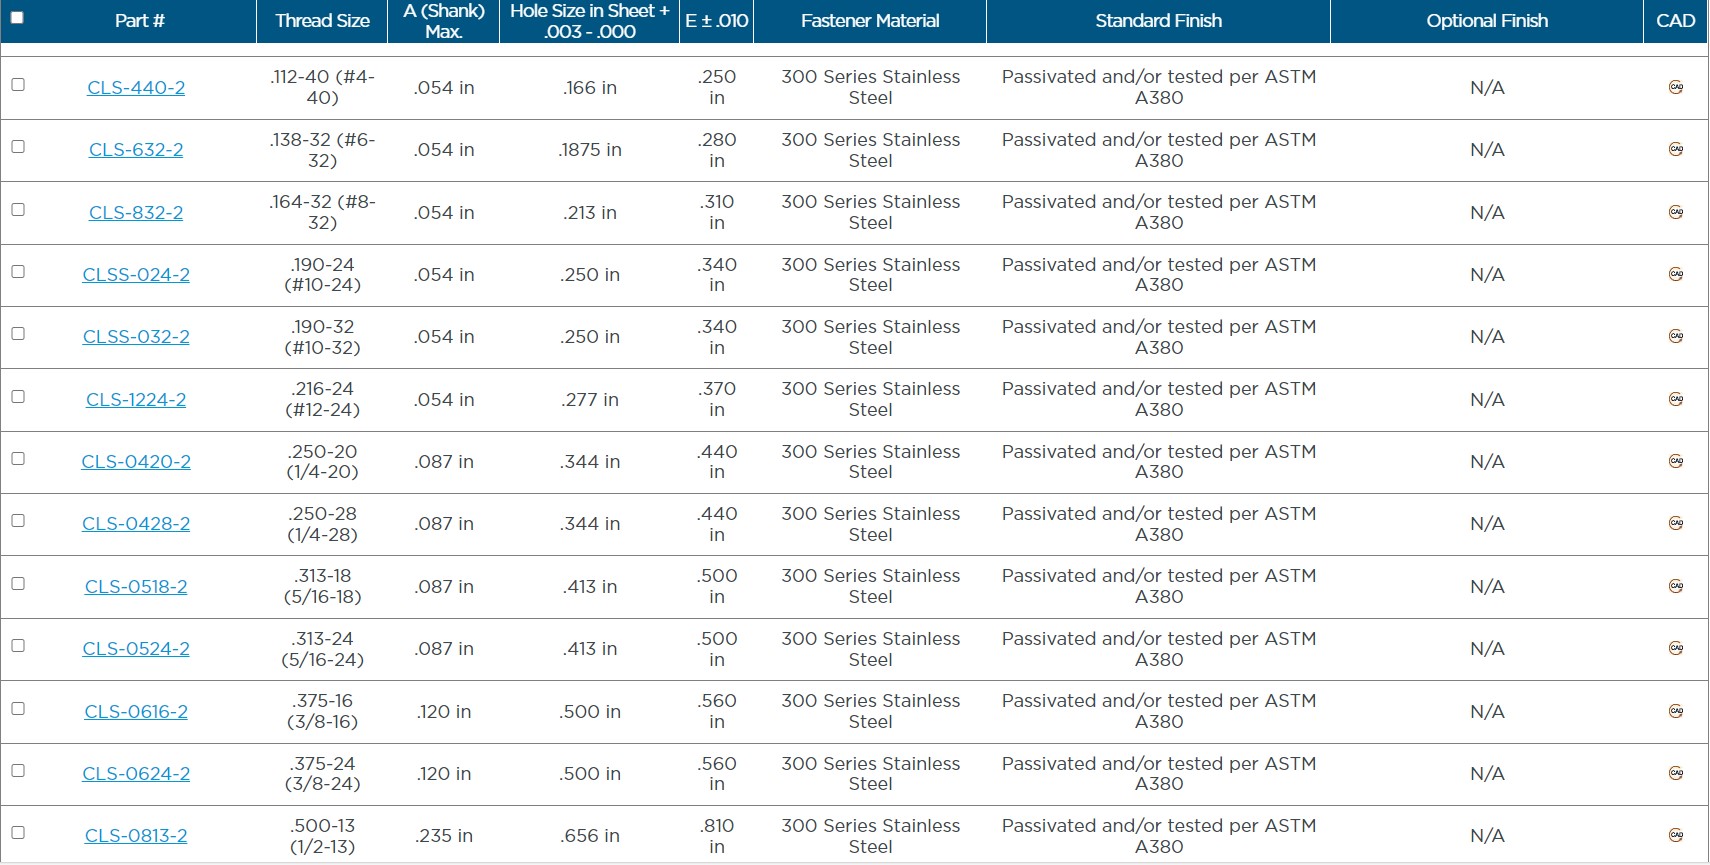Select thread size '.112-40 (#4-40)'
This screenshot has height=865, width=1710.
click(x=322, y=87)
